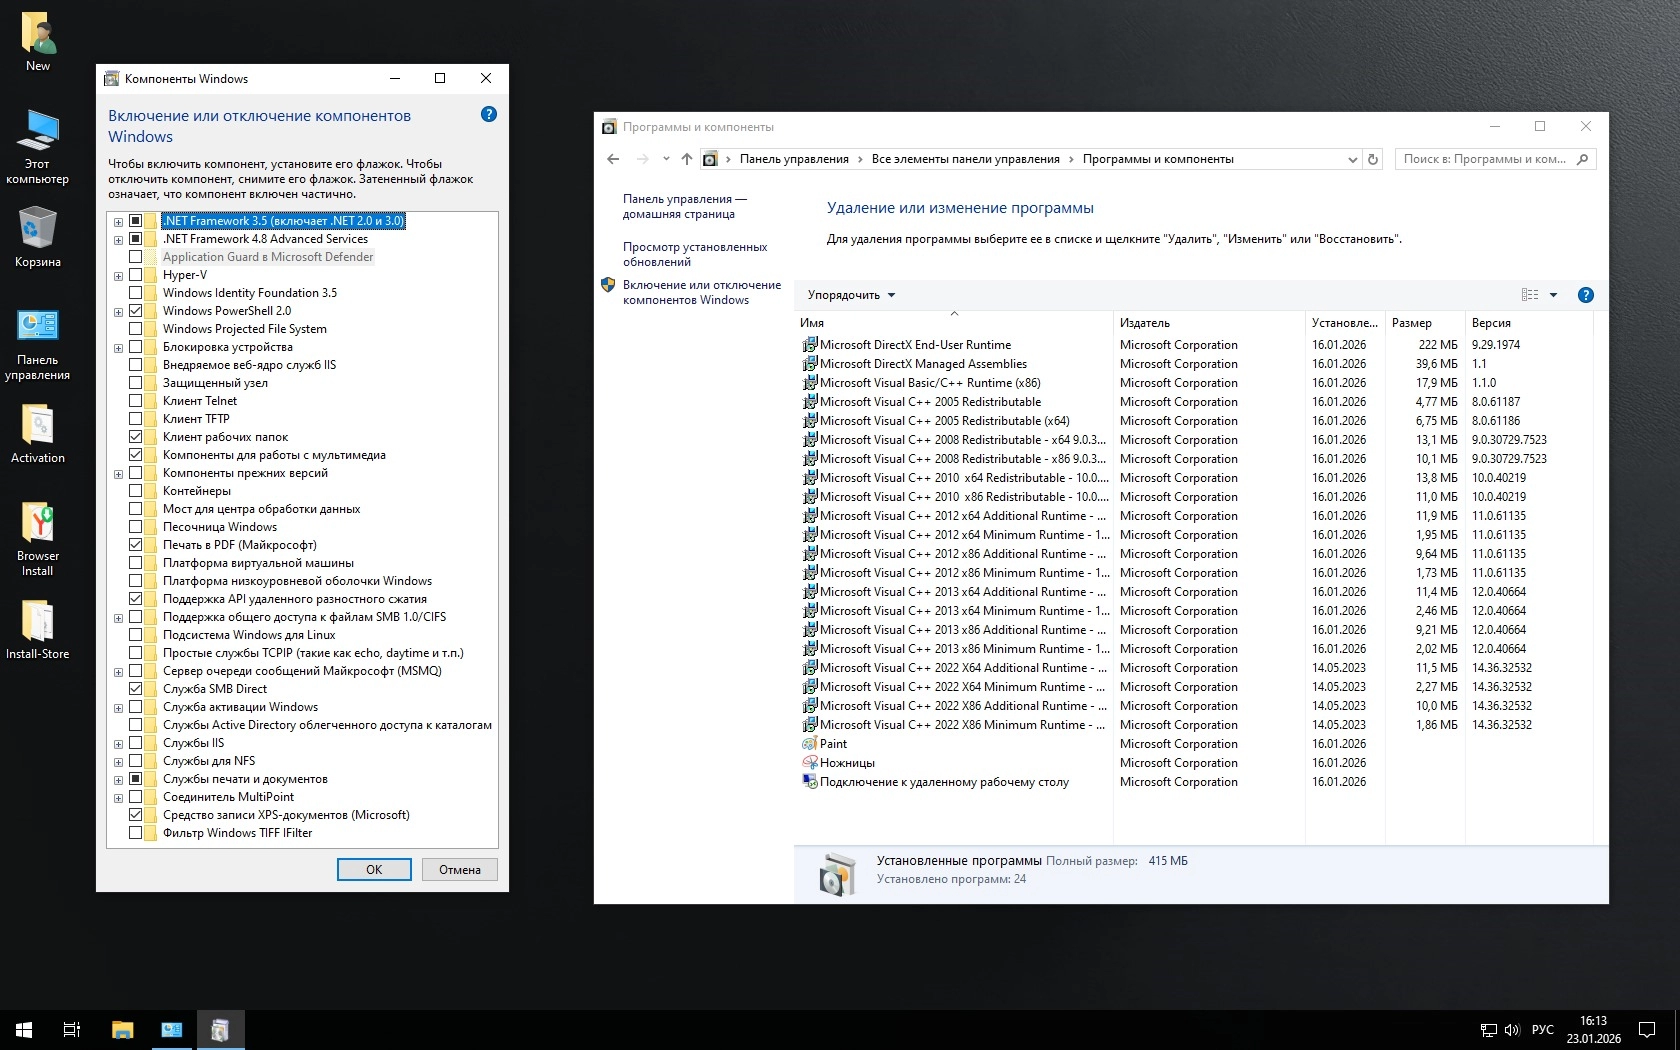Uncheck Windows PowerShell 2.0 checkbox
This screenshot has height=1050, width=1680.
tap(135, 311)
